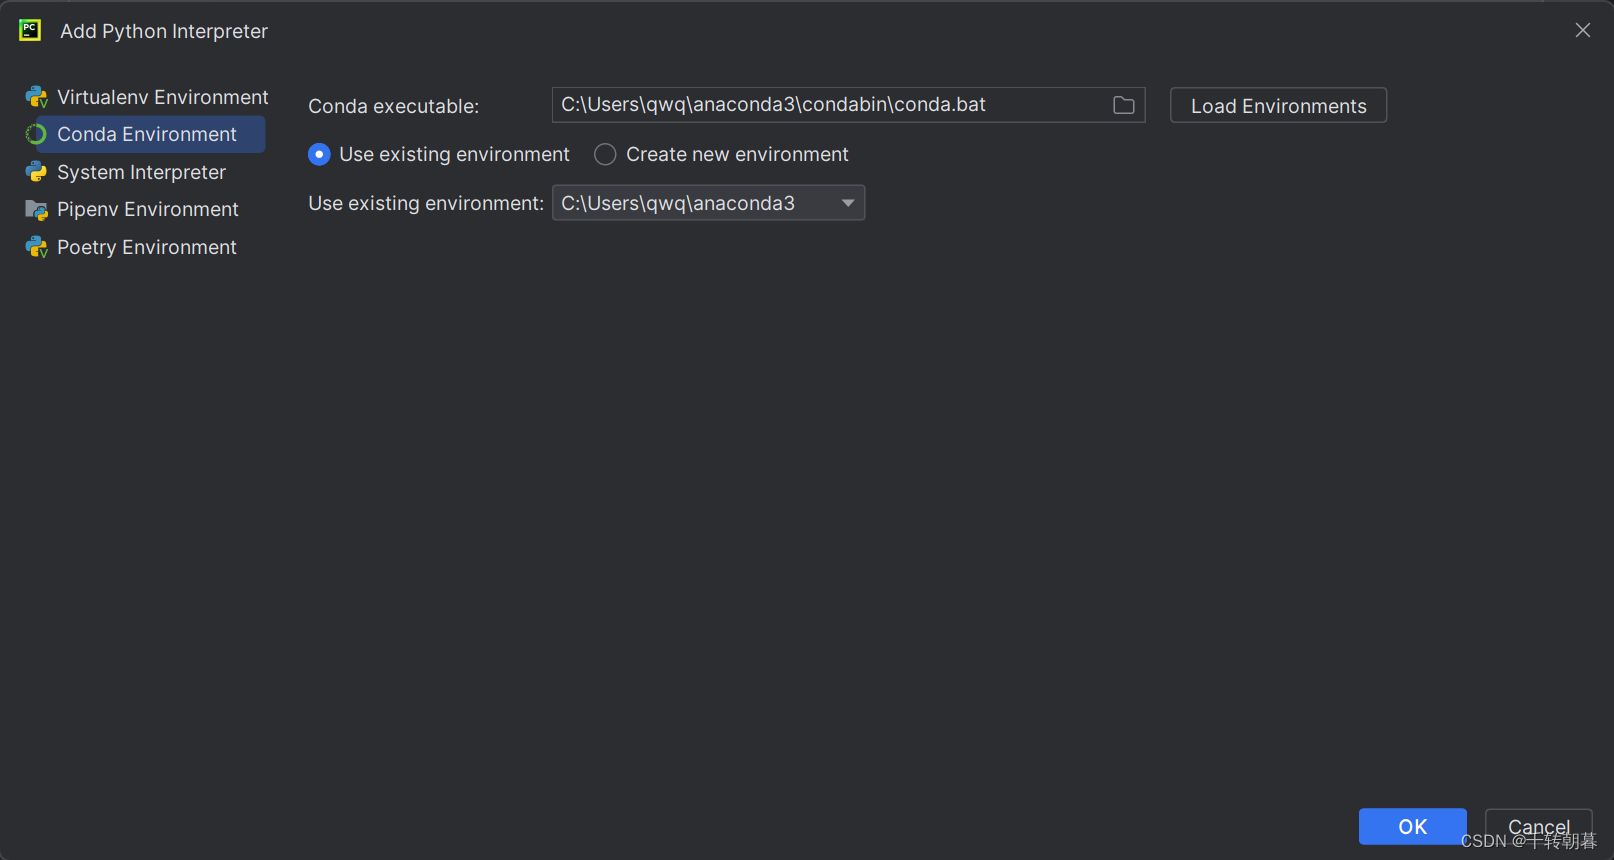Click the 'Conda executable:' label
Screen dimensions: 1614x860
tap(394, 106)
